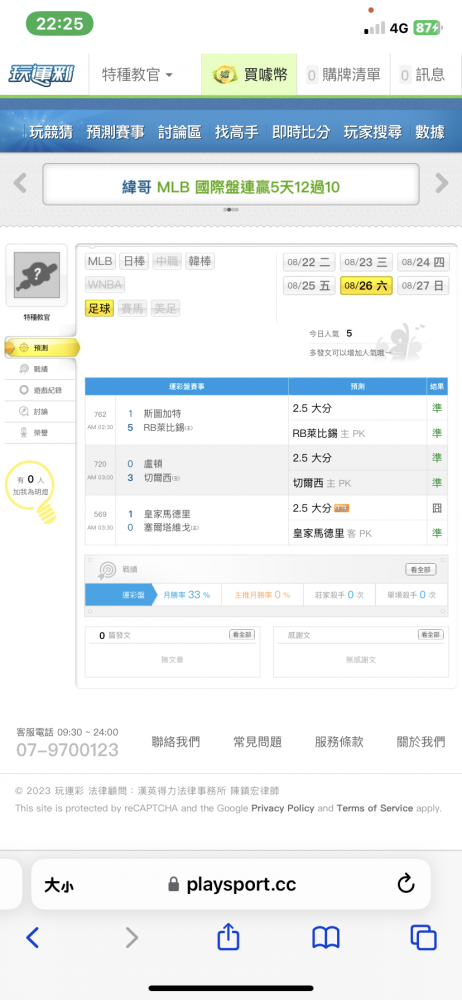Click 月勝率 33 % stat
Screen dimensions: 462x1000
click(x=186, y=594)
